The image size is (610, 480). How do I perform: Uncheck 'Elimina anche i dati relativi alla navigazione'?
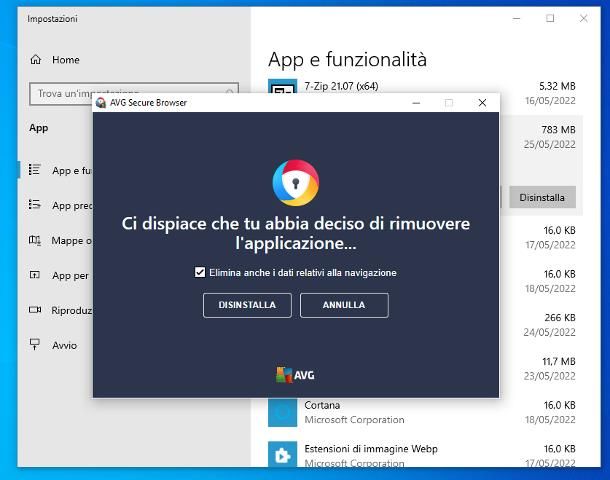click(x=200, y=272)
